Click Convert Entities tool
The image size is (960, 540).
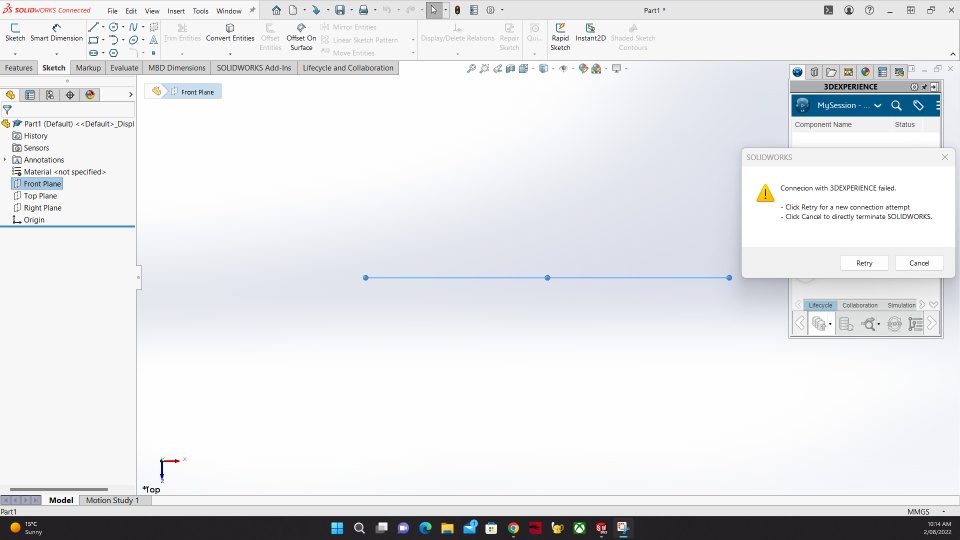[x=230, y=32]
